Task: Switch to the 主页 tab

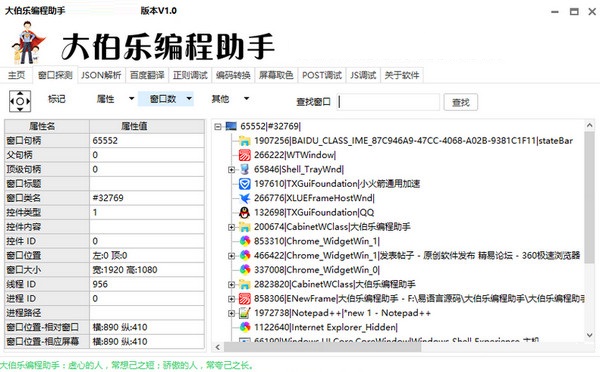Action: 16,75
